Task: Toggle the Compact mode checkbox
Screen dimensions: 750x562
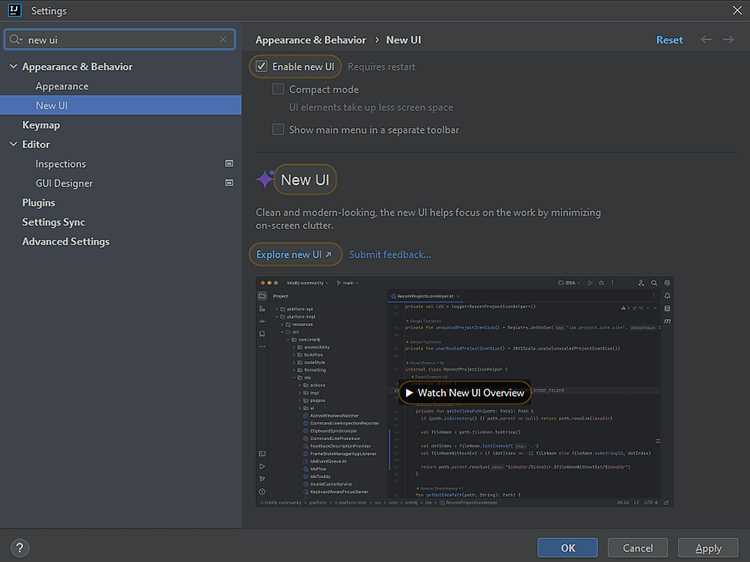Action: (x=278, y=89)
